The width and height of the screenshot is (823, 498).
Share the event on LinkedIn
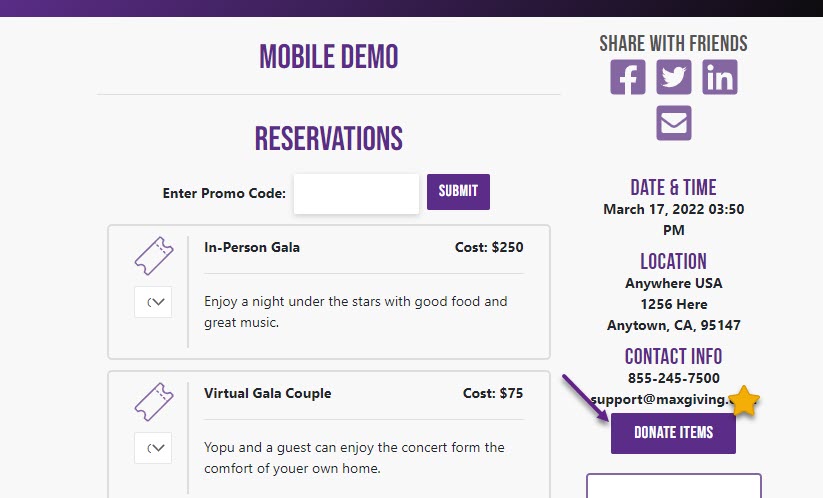pos(720,77)
